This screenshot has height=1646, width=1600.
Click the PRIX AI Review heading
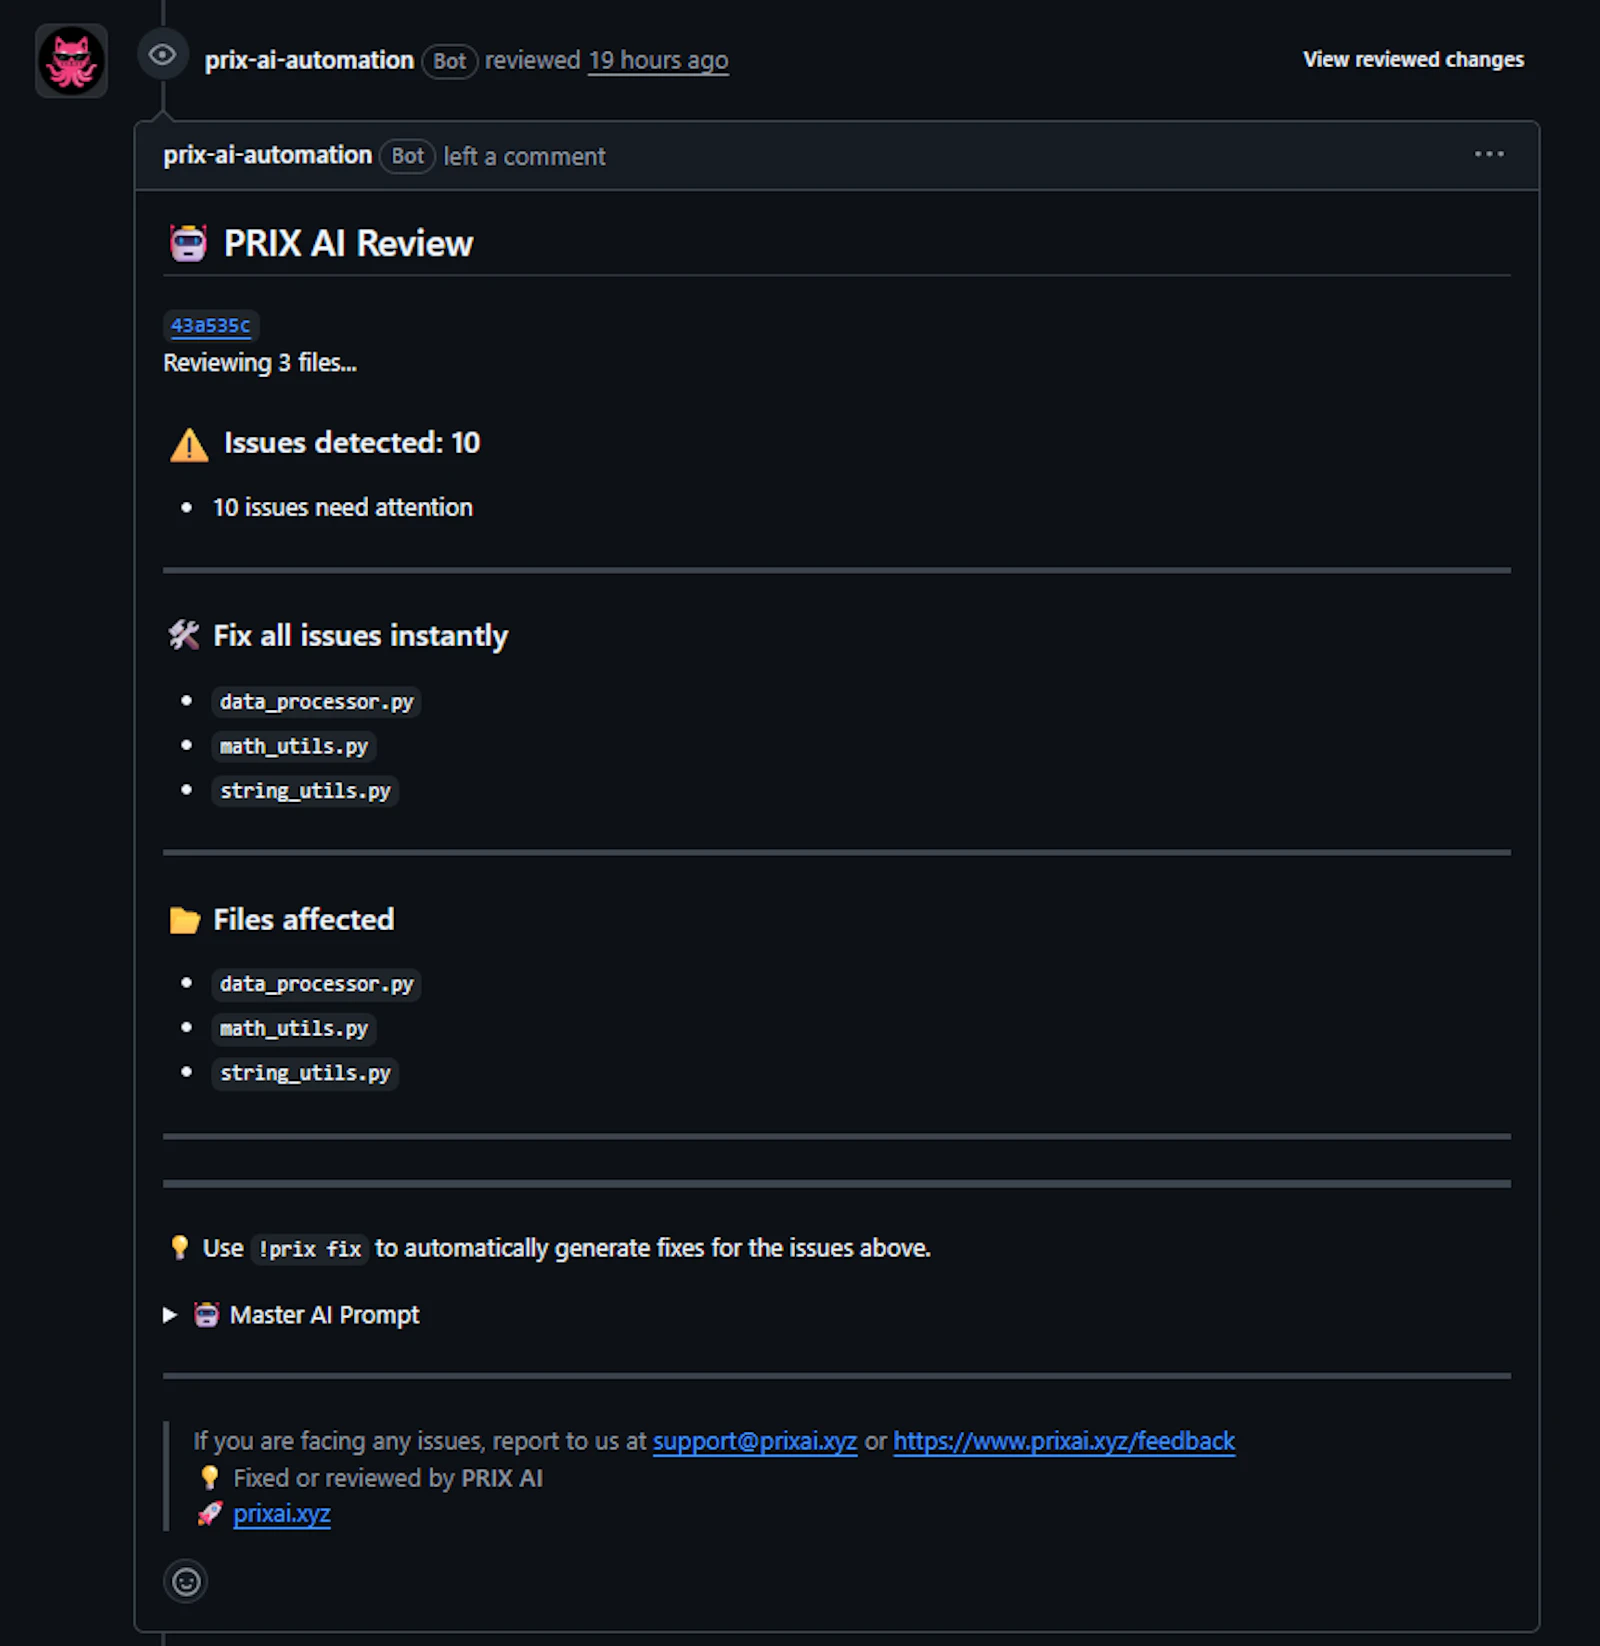click(x=348, y=243)
